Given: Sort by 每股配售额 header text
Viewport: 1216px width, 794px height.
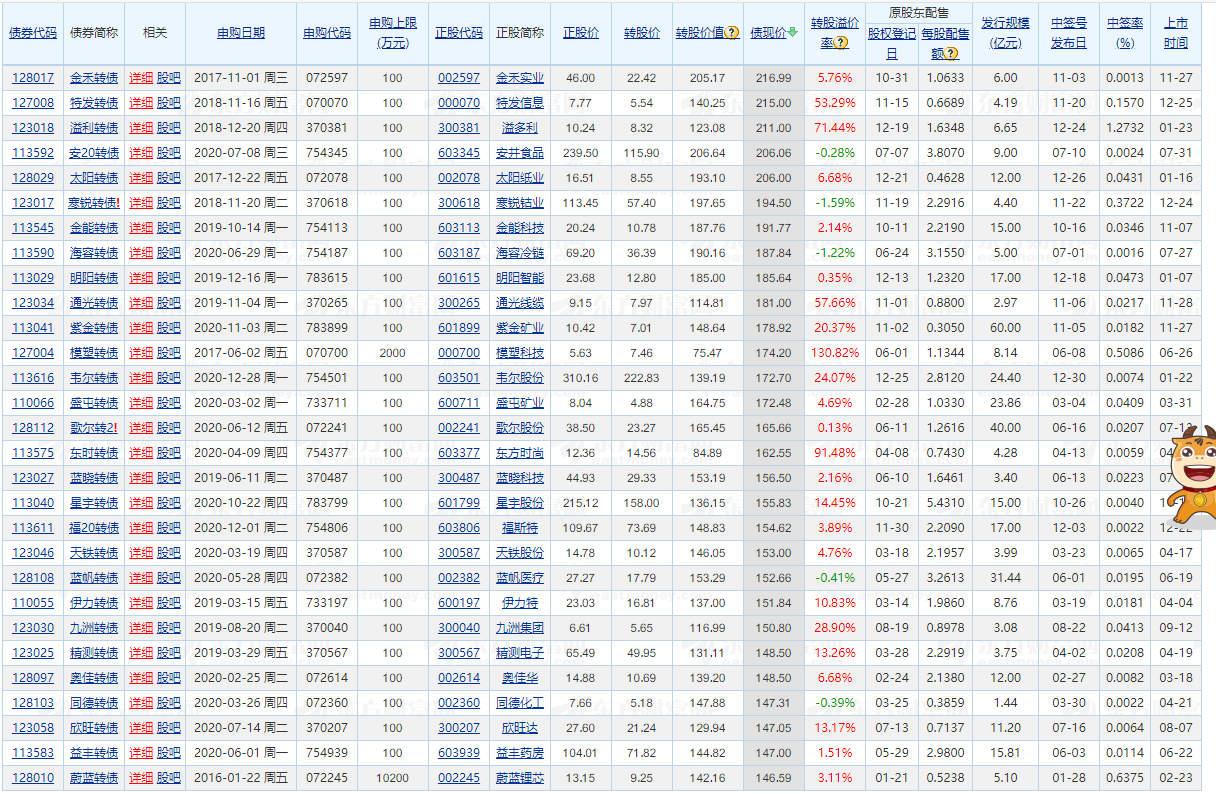Looking at the screenshot, I should tap(944, 42).
